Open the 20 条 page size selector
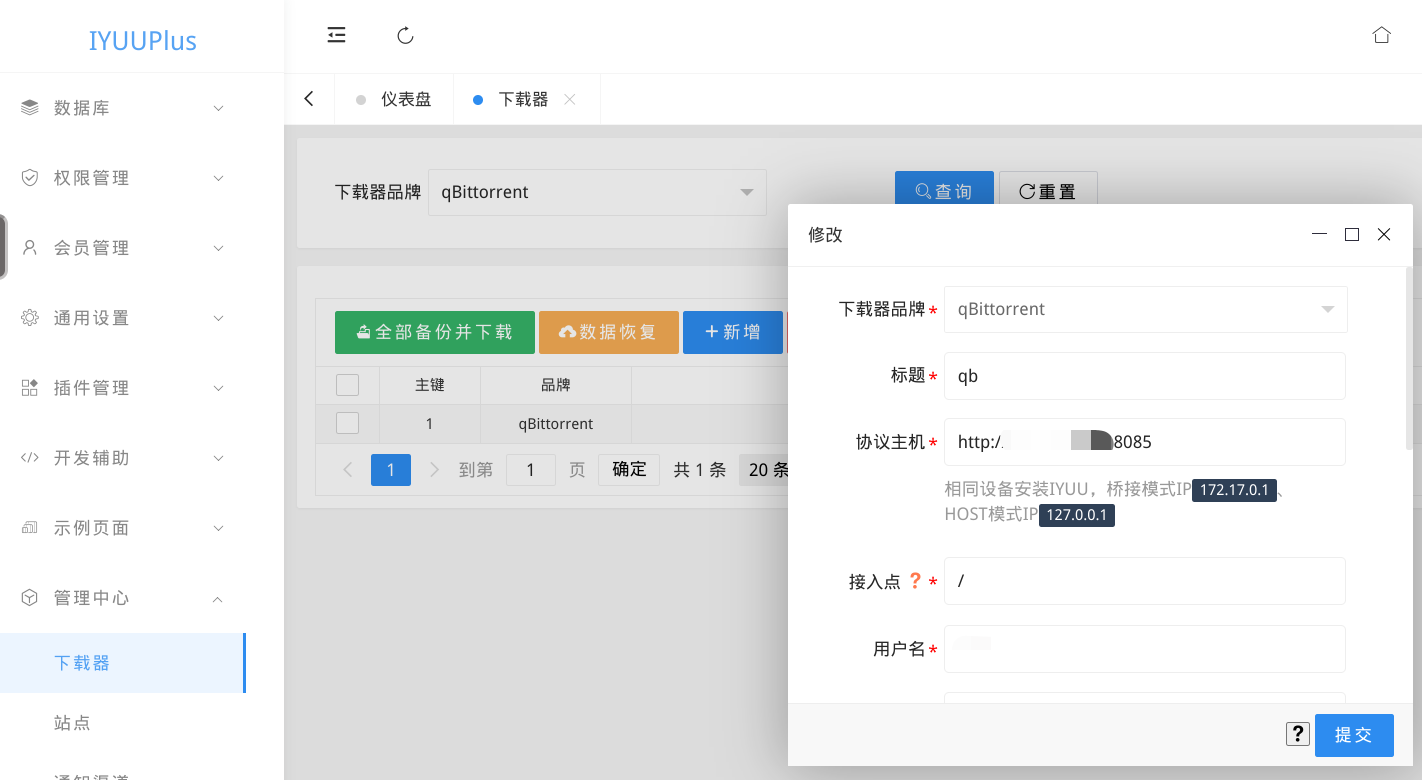The image size is (1422, 780). tap(764, 470)
